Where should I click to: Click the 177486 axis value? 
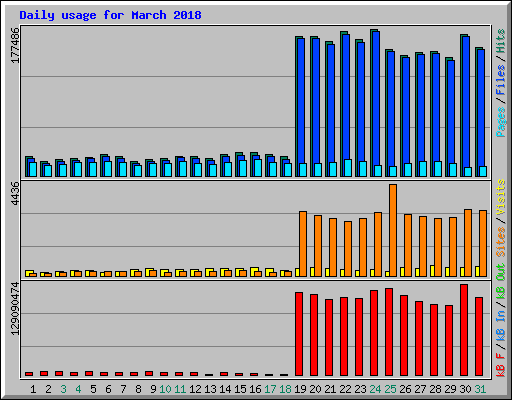[15, 45]
